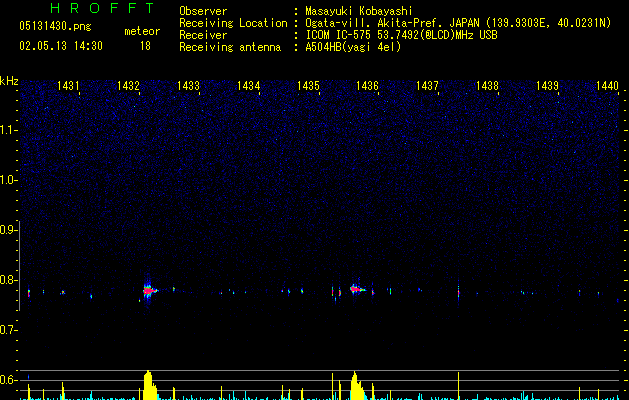
Task: Click the large meteor echo after 1432
Action: pyautogui.click(x=149, y=290)
